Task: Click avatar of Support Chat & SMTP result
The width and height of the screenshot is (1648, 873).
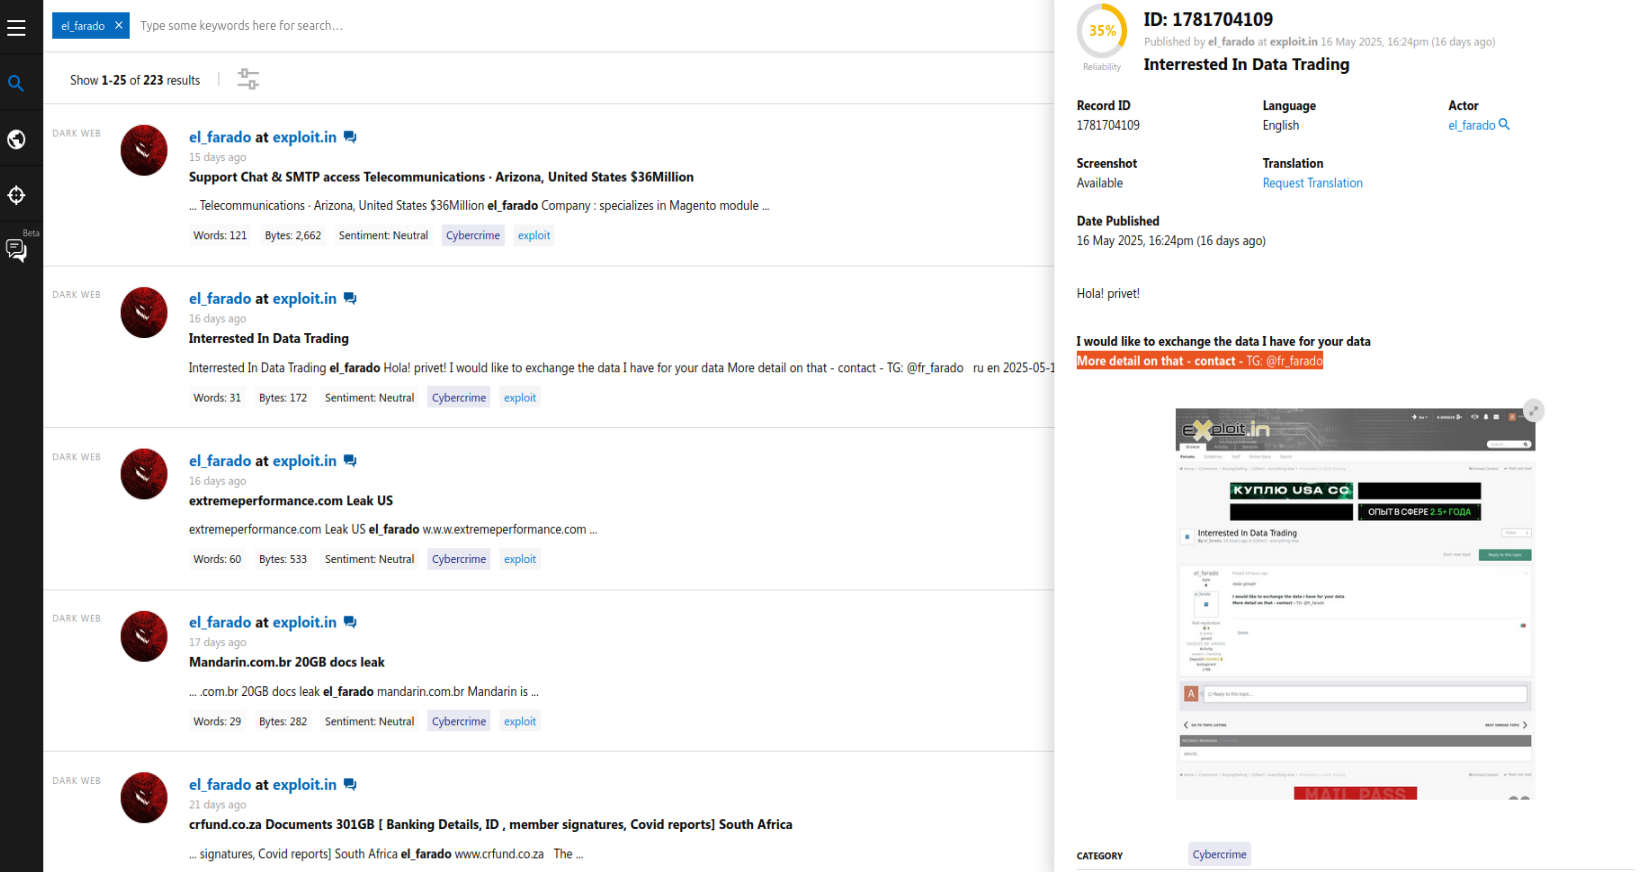Action: pyautogui.click(x=144, y=150)
